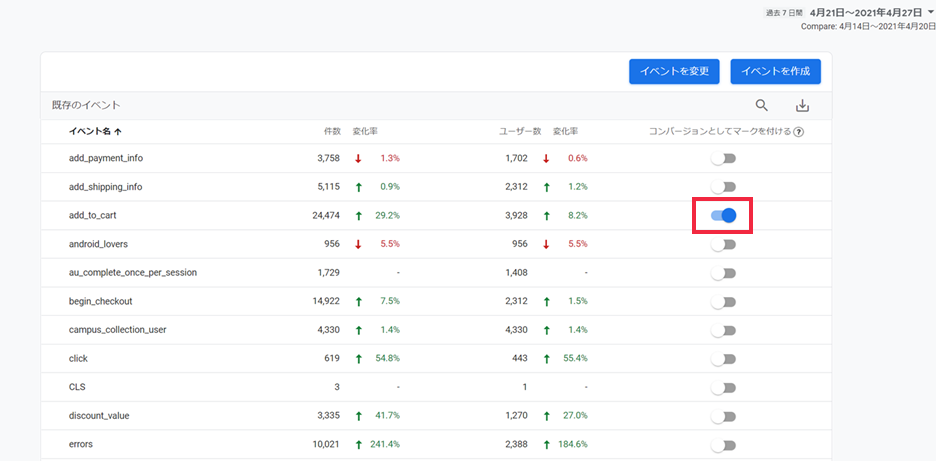The height and width of the screenshot is (461, 936).
Task: Sort by 件数 column header
Action: (331, 131)
